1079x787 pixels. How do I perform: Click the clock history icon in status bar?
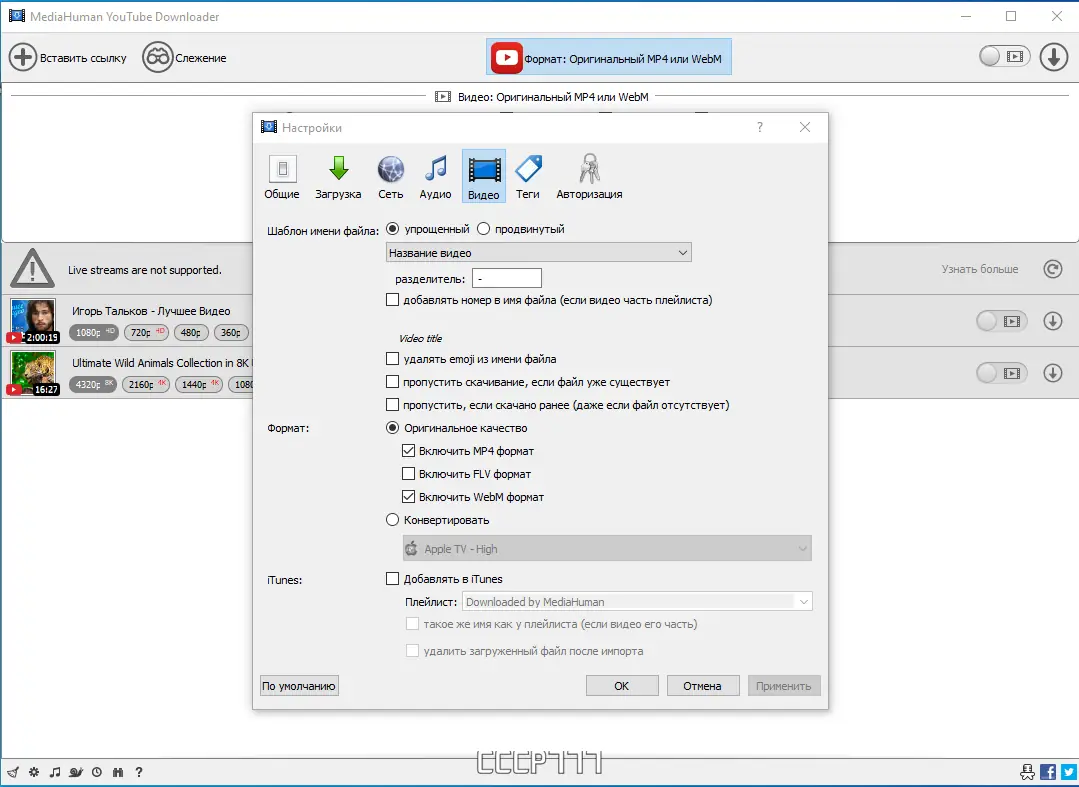coord(97,772)
